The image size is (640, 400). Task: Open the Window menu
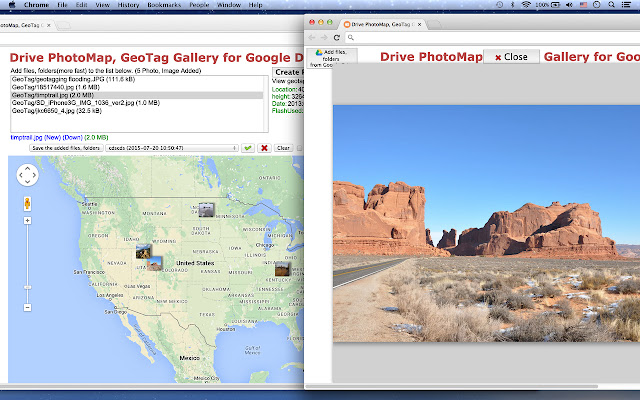point(229,5)
